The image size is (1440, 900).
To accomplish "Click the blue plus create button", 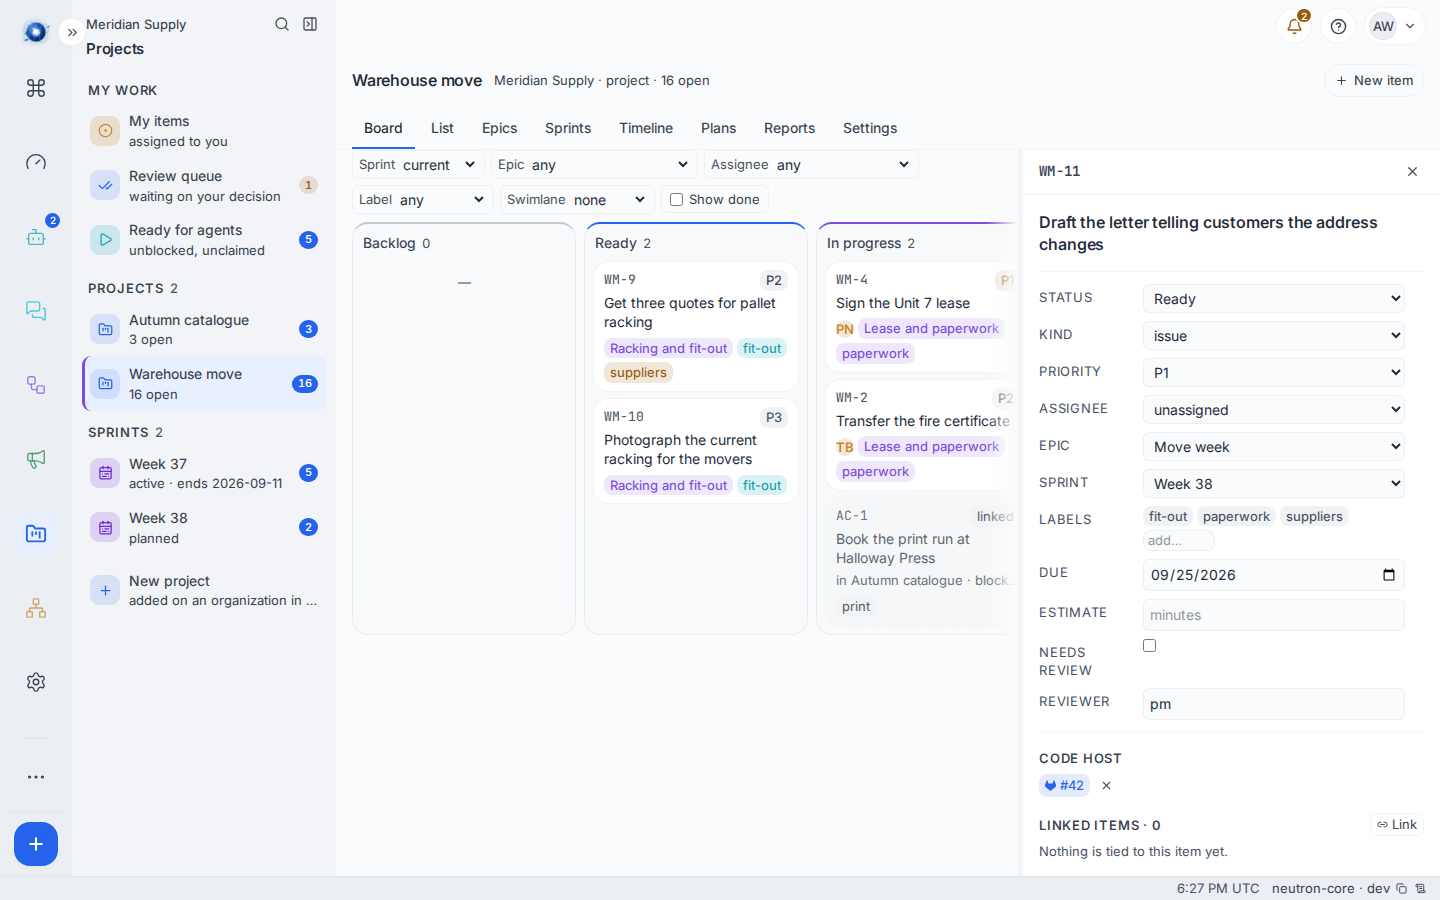I will (x=36, y=844).
